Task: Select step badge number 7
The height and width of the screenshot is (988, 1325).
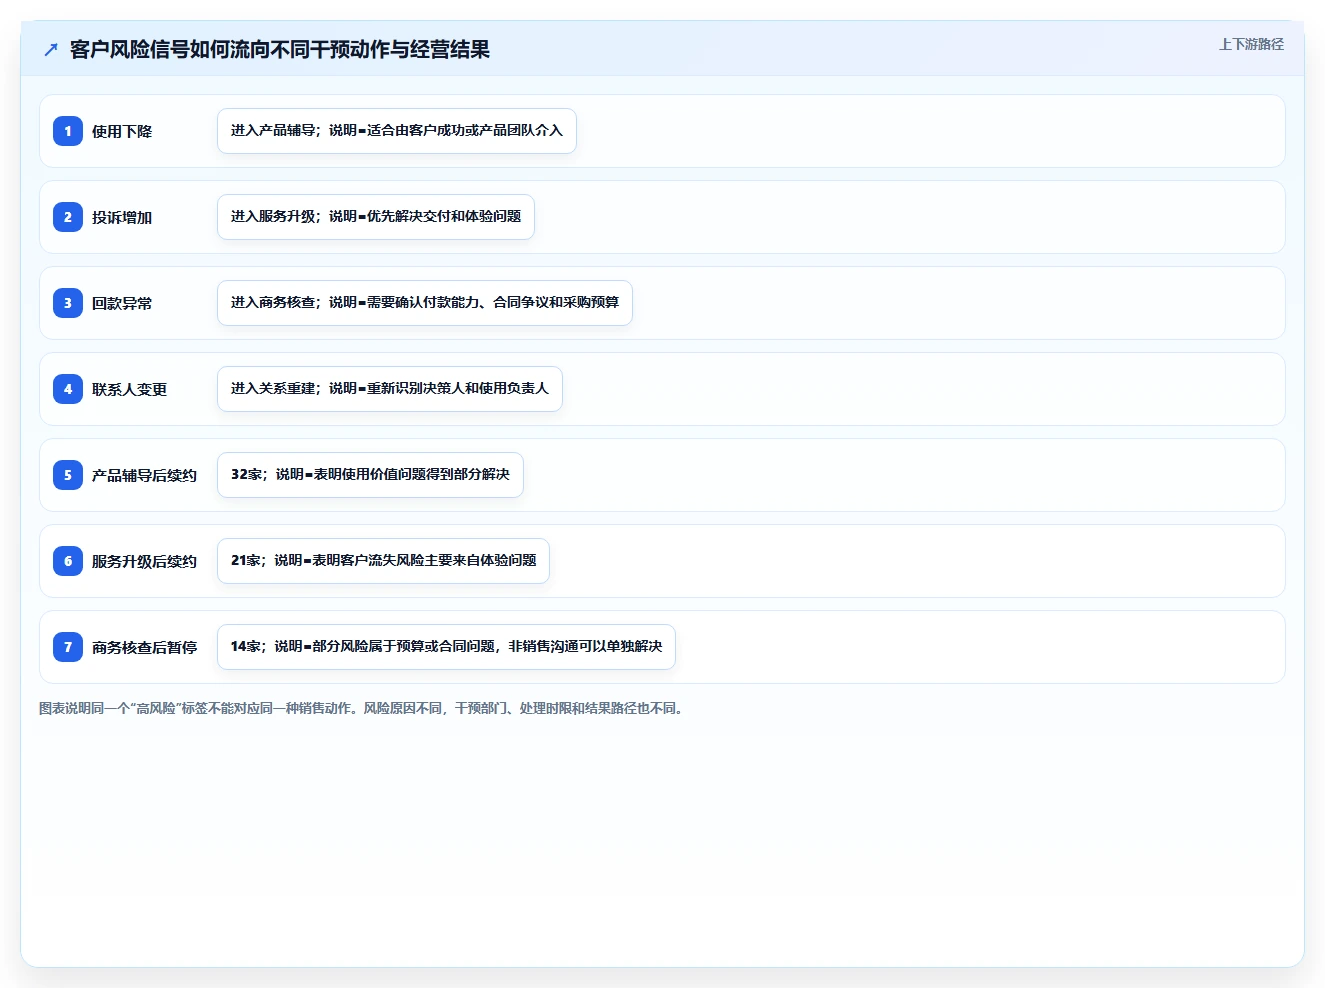Action: pos(68,647)
